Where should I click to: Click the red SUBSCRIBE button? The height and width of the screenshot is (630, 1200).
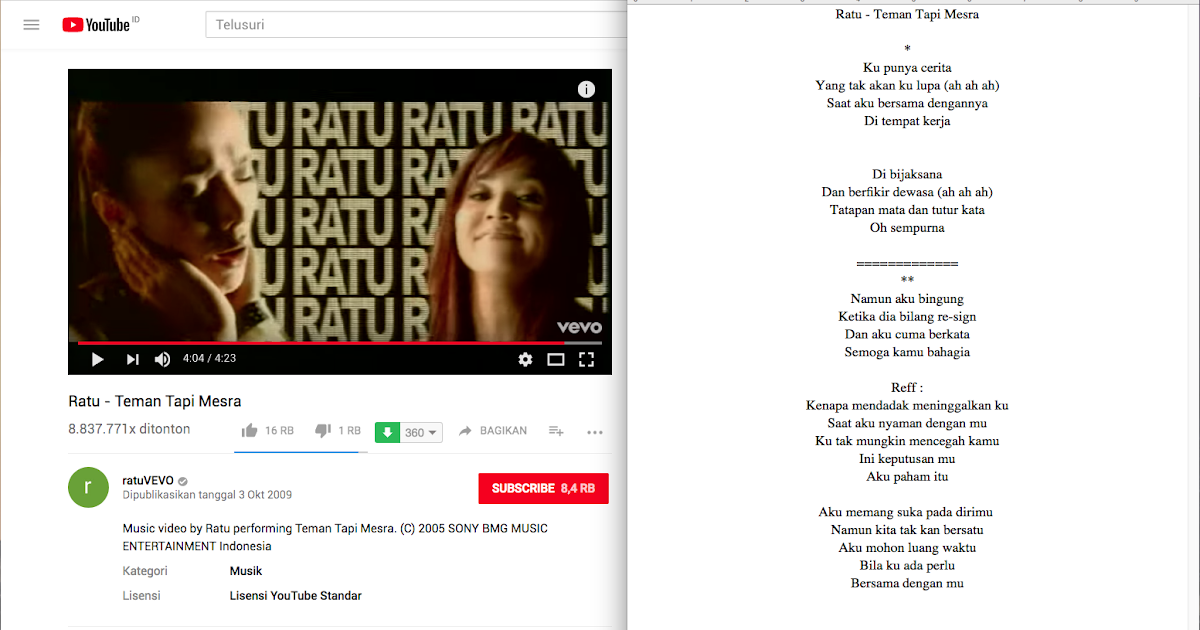543,488
